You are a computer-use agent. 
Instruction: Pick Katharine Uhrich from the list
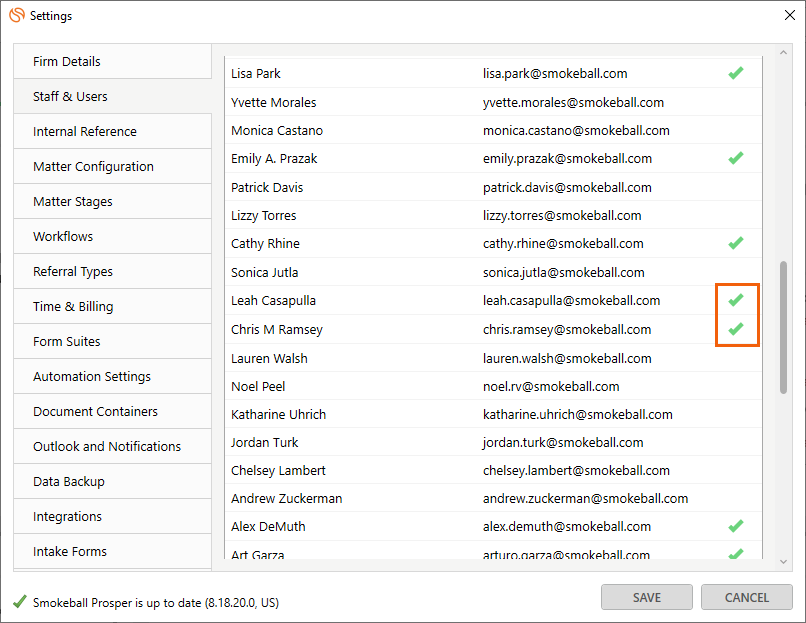click(493, 414)
